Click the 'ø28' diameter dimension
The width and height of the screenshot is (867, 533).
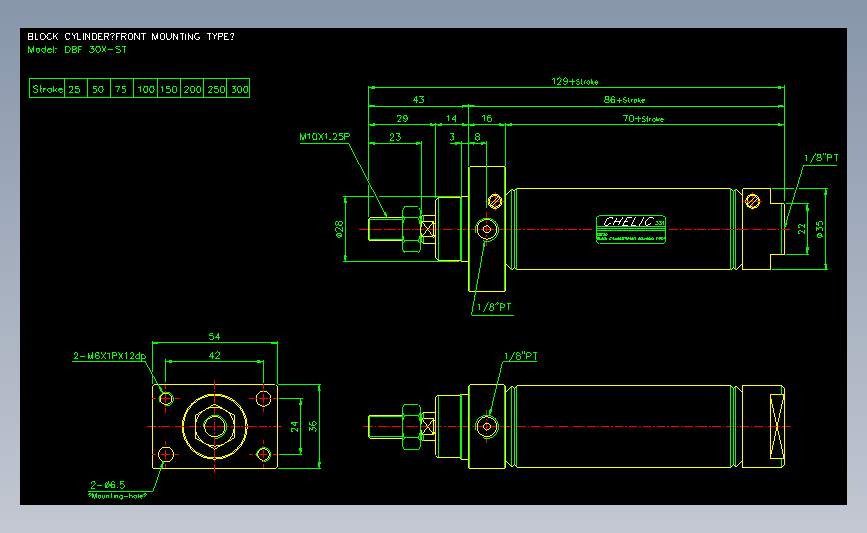[x=339, y=229]
